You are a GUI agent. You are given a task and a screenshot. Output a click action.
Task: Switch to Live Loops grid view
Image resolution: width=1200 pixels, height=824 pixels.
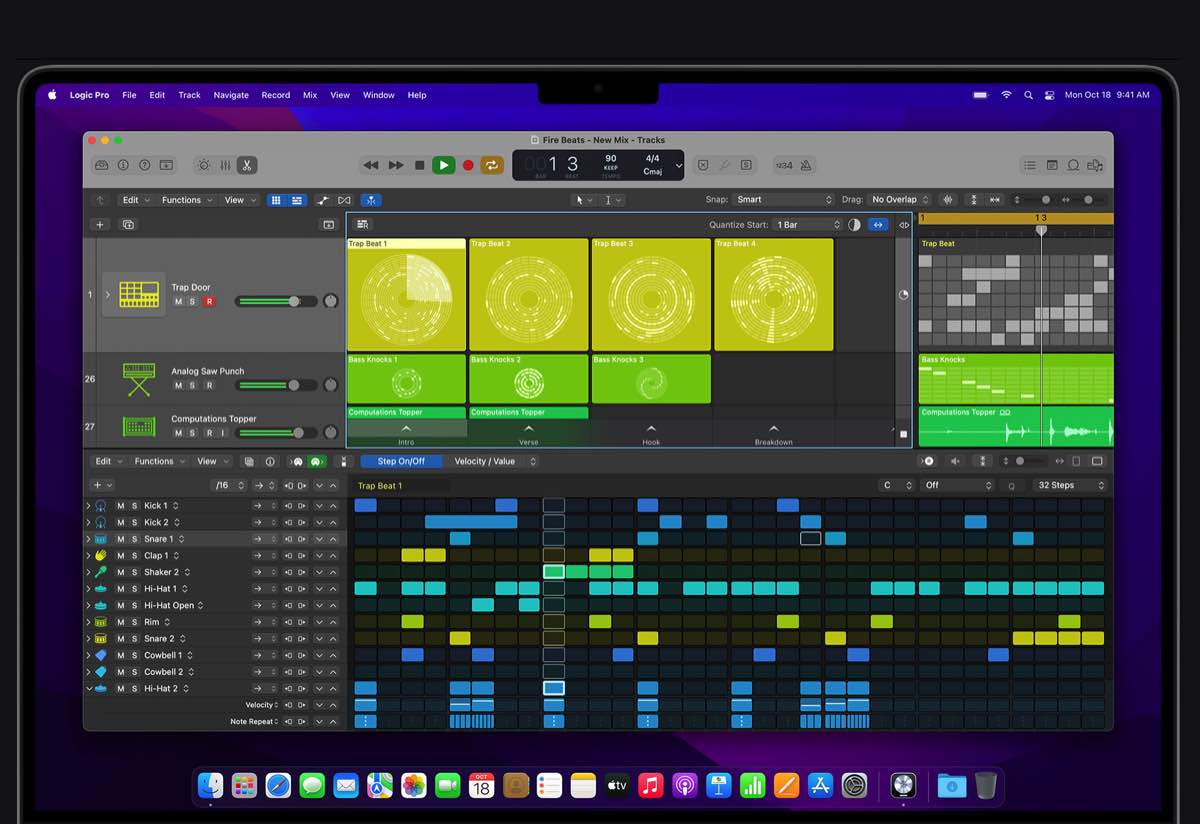pyautogui.click(x=276, y=200)
